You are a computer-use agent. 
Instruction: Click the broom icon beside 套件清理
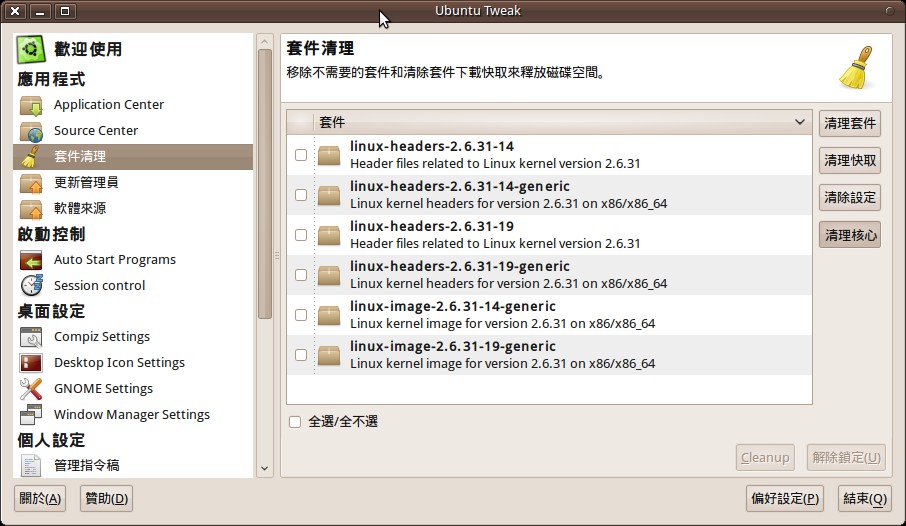31,157
